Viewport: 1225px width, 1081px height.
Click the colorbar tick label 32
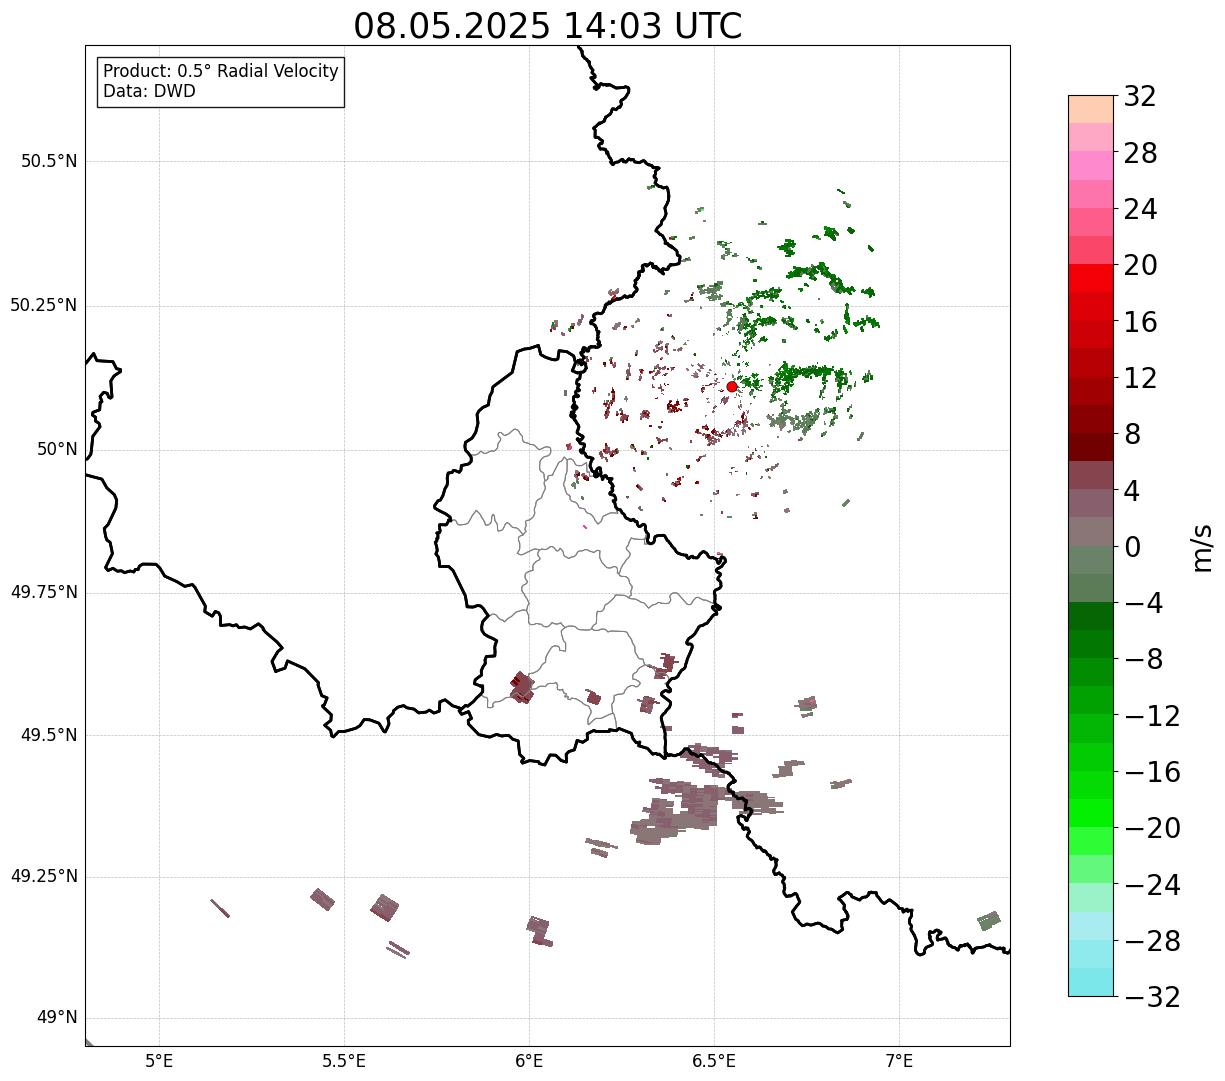point(1140,97)
